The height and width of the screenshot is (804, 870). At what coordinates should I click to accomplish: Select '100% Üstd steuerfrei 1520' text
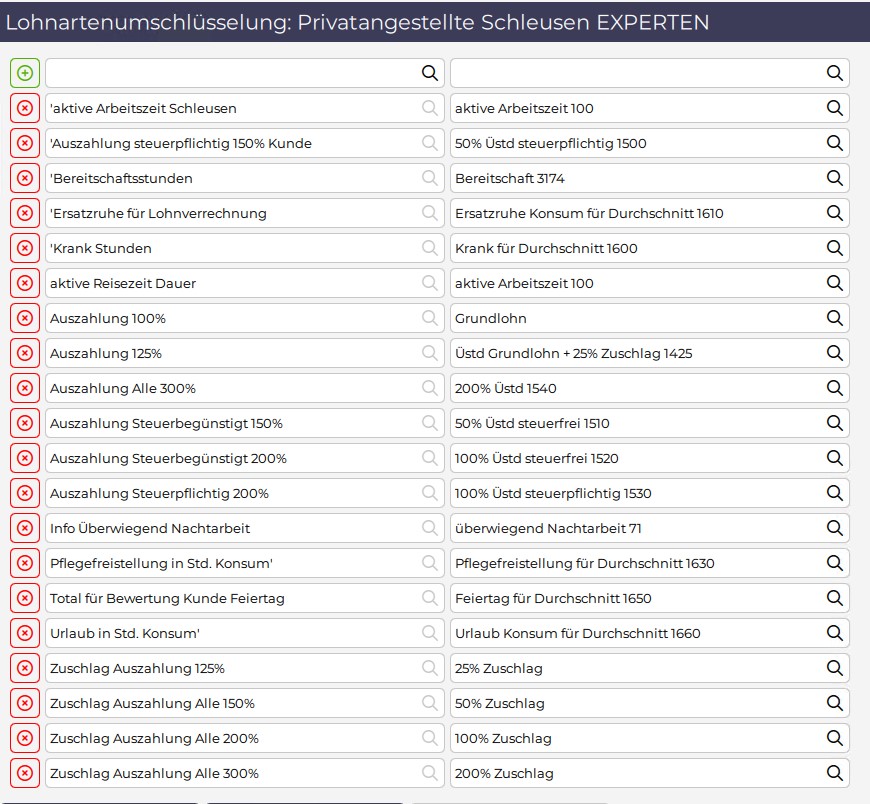[x=537, y=458]
